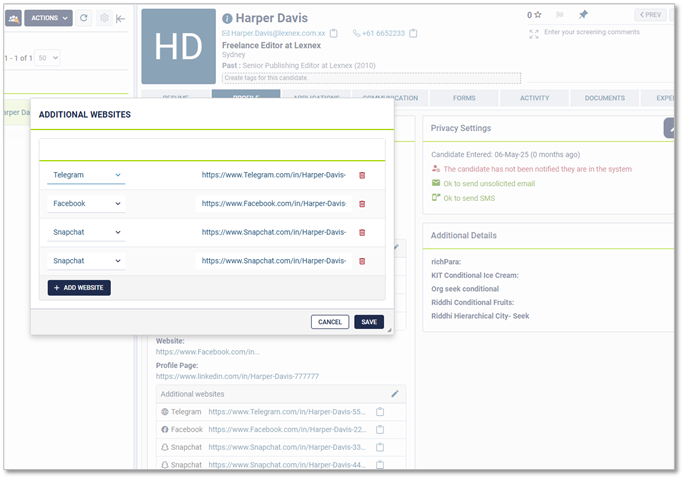683x478 pixels.
Task: Open the Telegram link in Additional websites list
Action: pos(287,412)
